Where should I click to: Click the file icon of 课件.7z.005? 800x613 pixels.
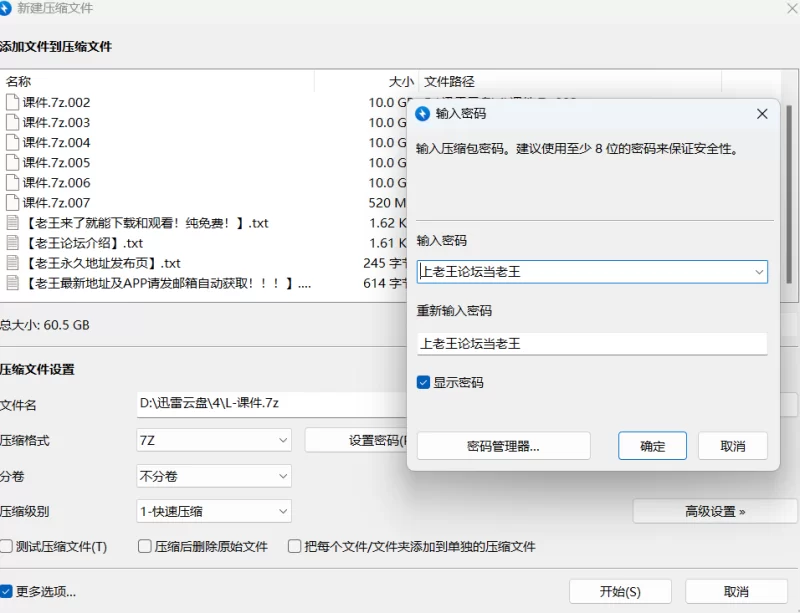click(12, 162)
